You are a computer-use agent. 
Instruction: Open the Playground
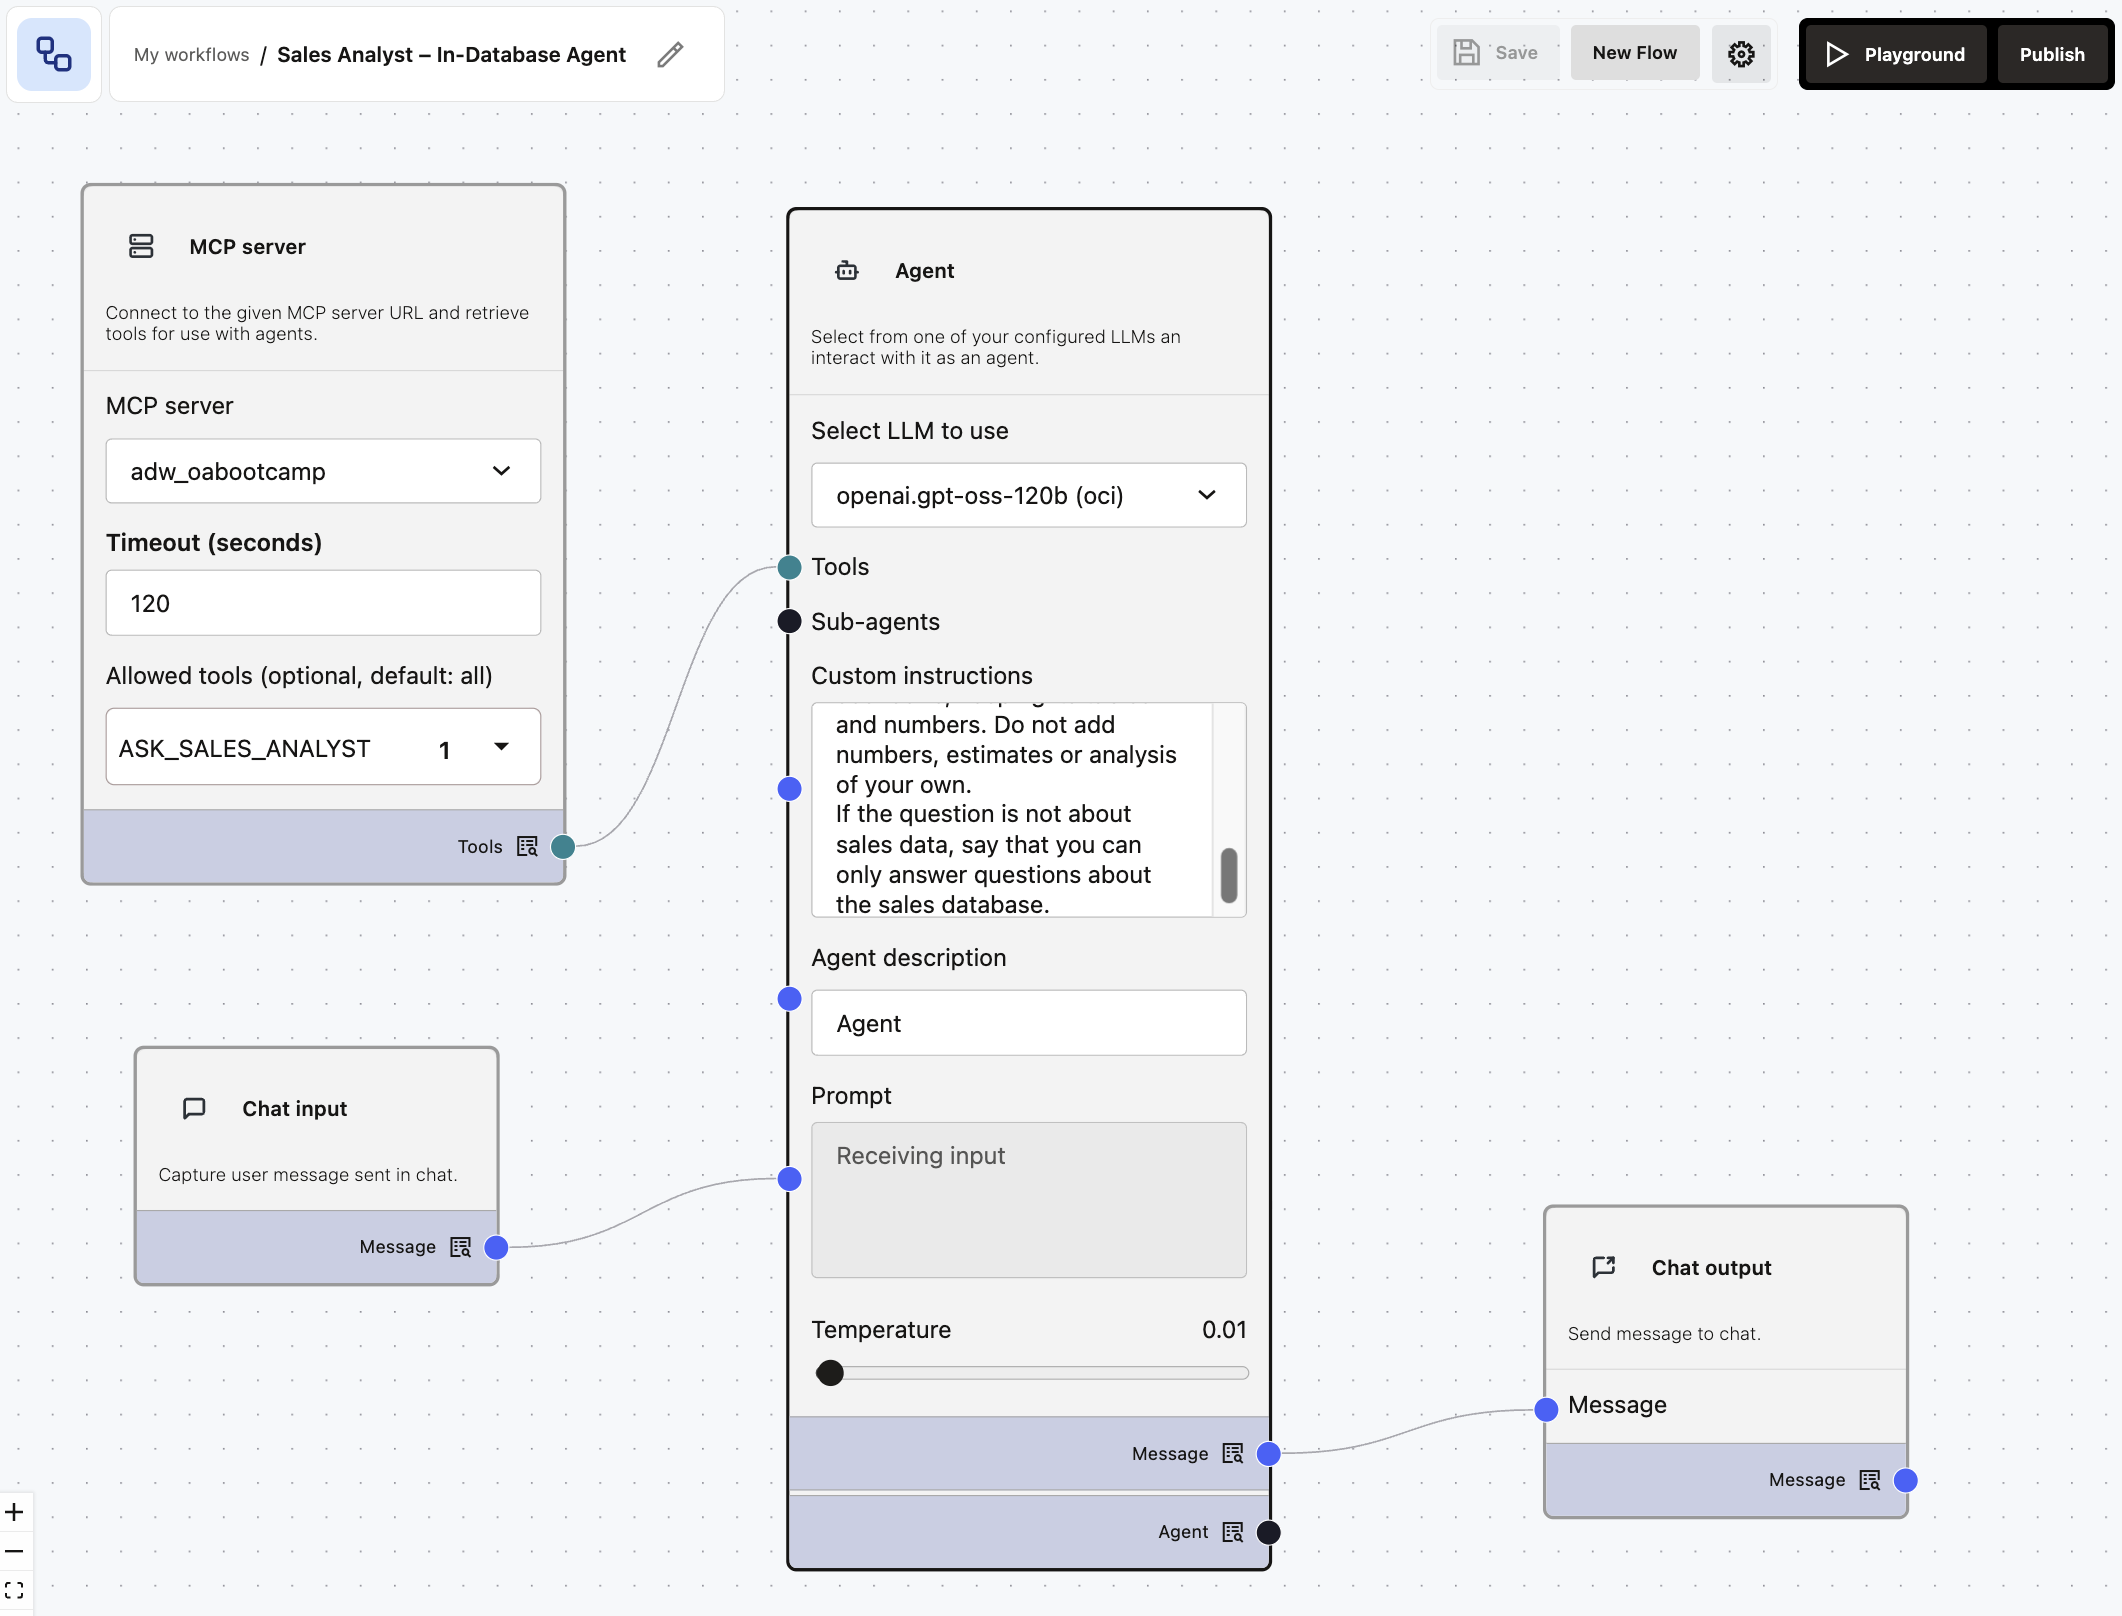pyautogui.click(x=1895, y=54)
